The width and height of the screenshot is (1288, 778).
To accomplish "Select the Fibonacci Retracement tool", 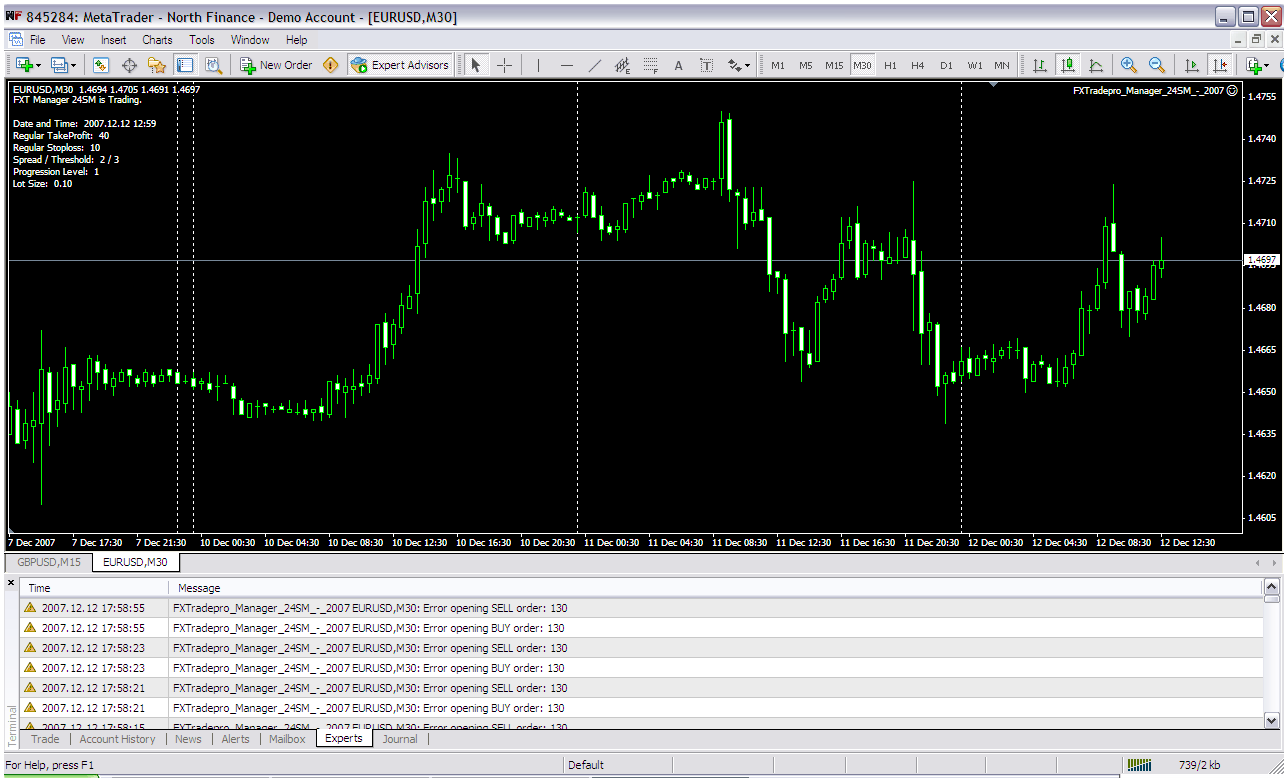I will 650,65.
